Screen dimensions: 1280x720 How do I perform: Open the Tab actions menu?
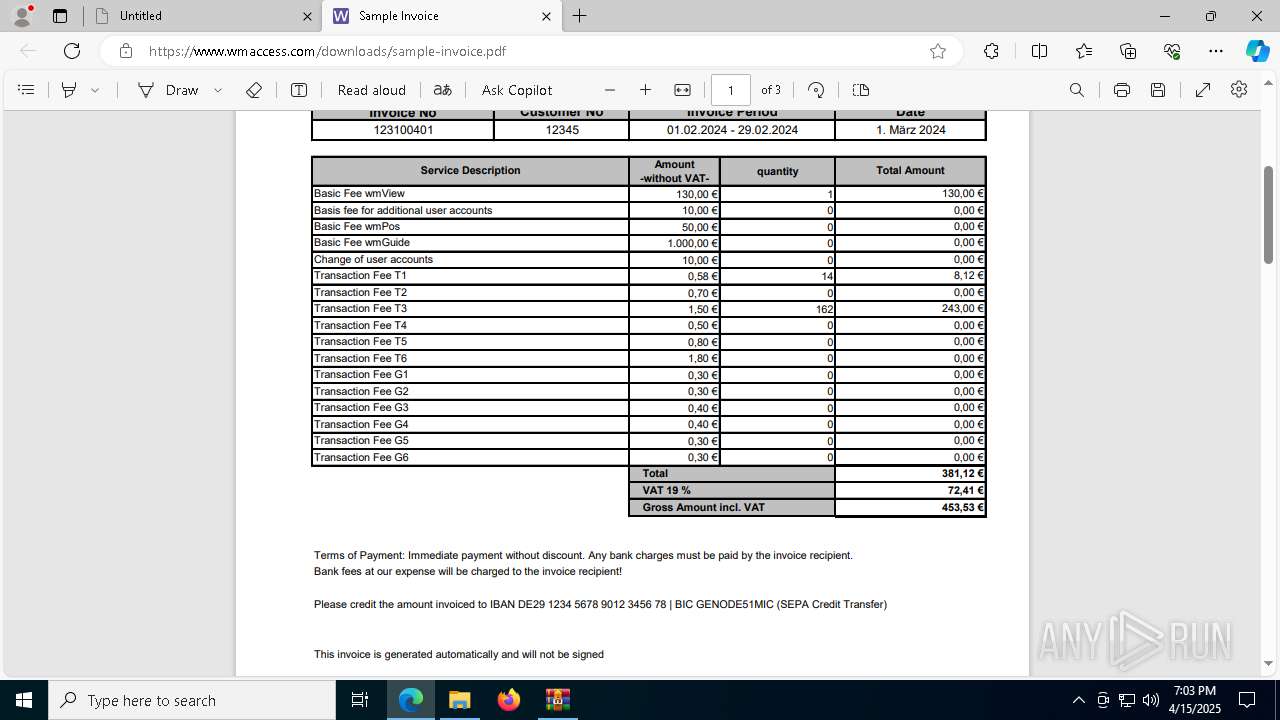(59, 16)
